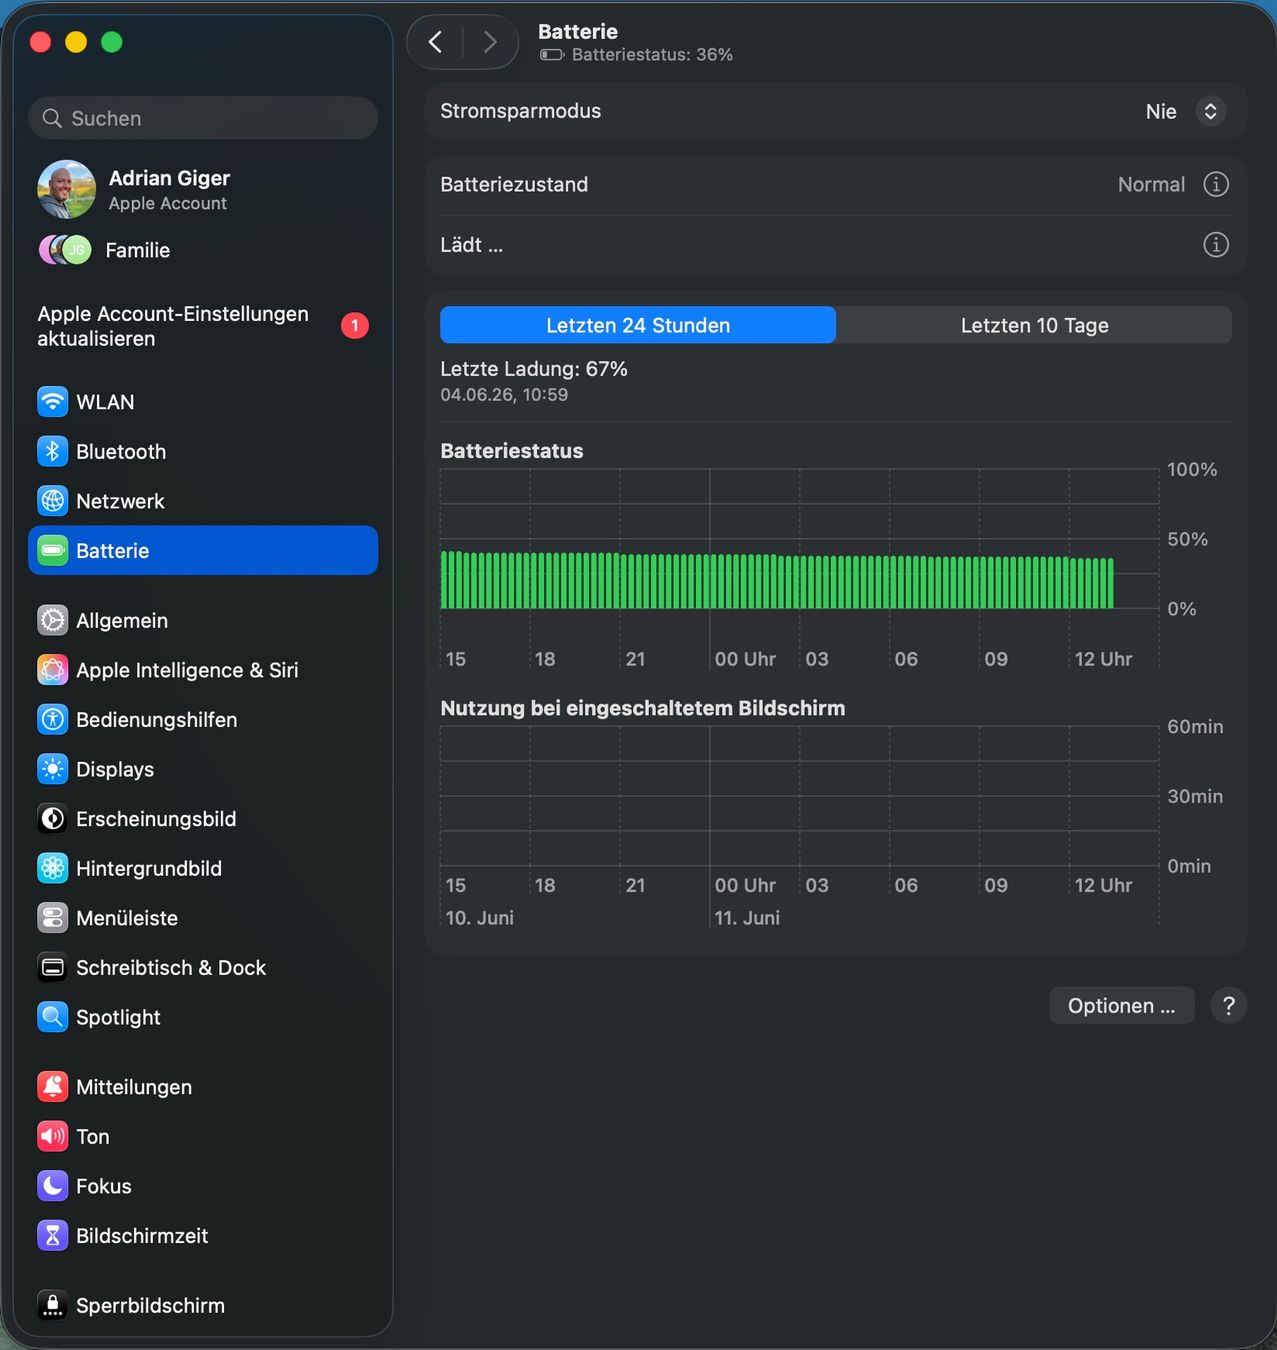
Task: Select the Batterie sidebar entry
Action: coord(203,550)
